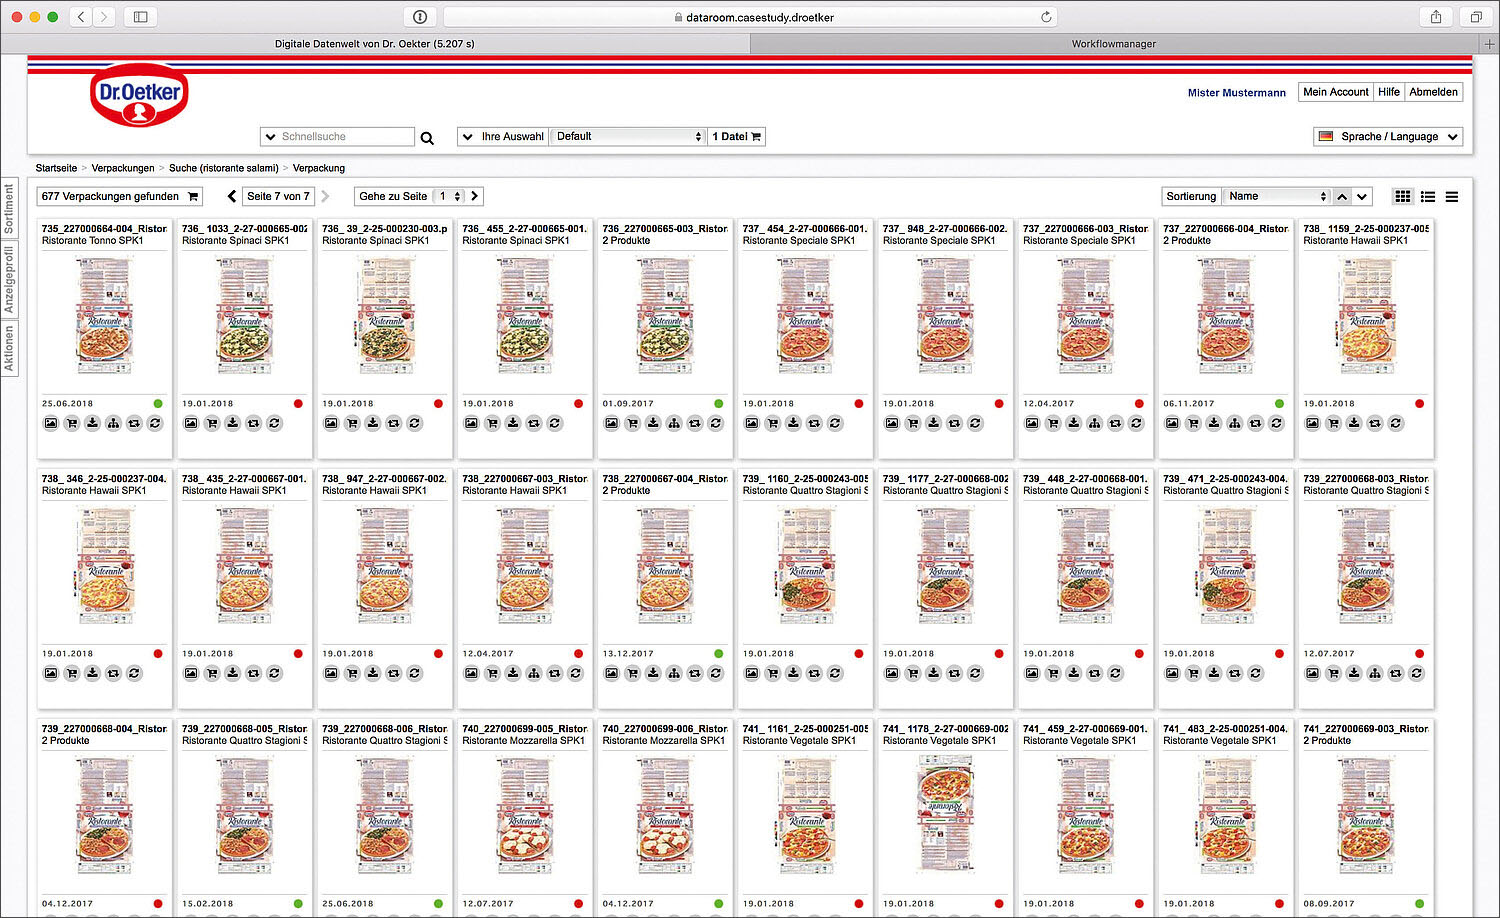Image resolution: width=1500 pixels, height=918 pixels.
Task: Open image preview on 736_455 Ristorante Spinaci card
Action: pyautogui.click(x=471, y=423)
